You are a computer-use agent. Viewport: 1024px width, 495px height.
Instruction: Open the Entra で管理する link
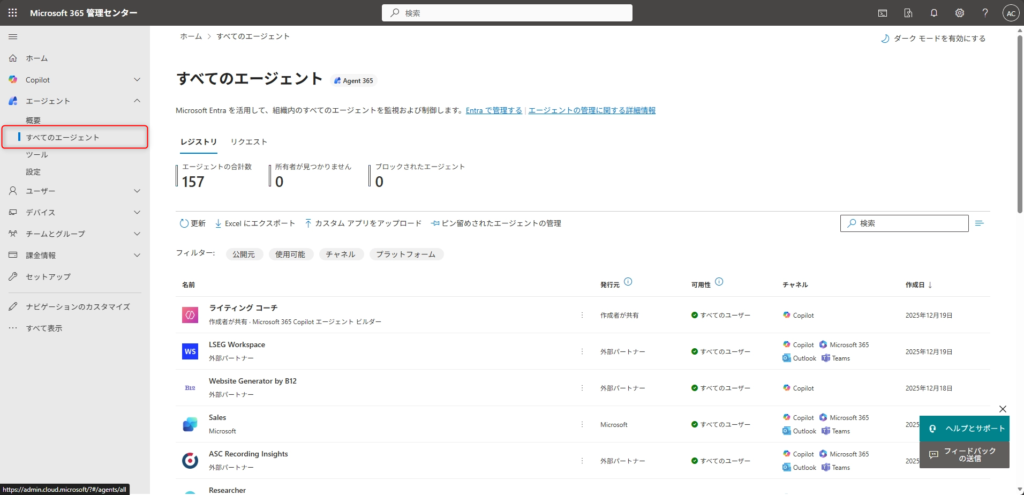tap(493, 110)
